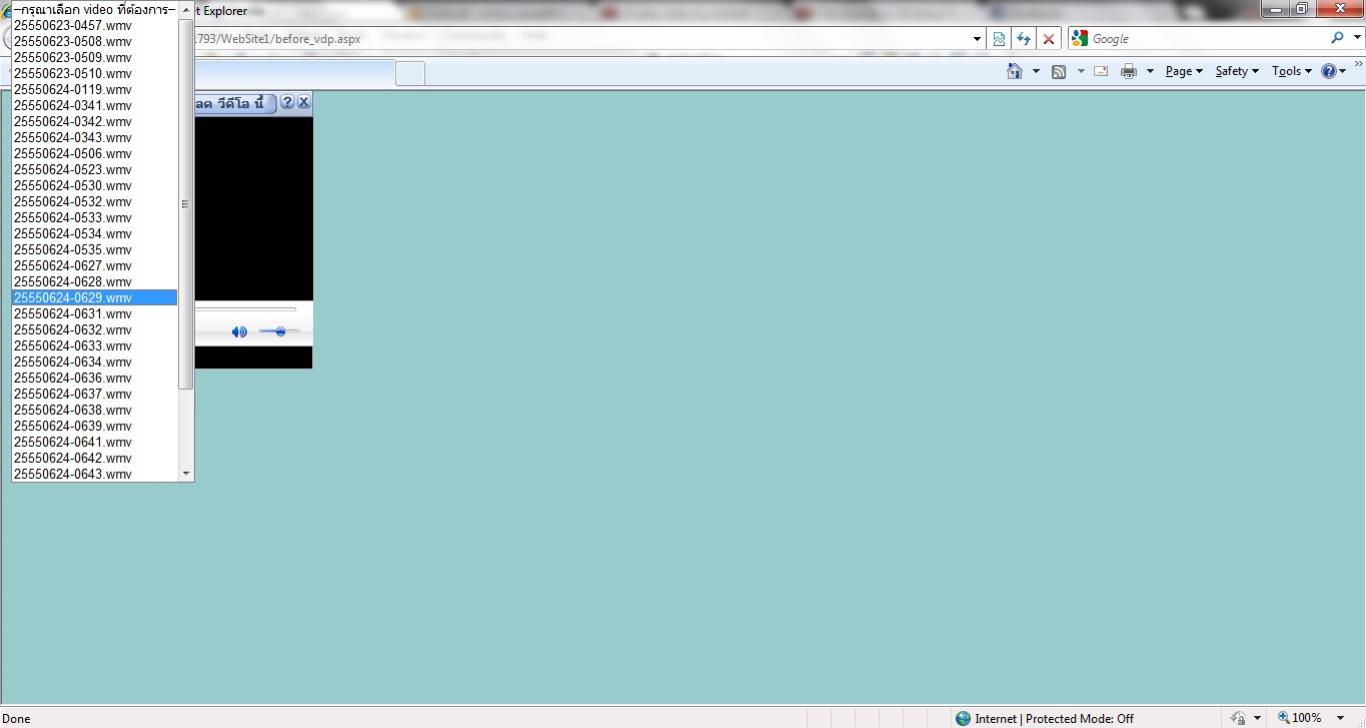This screenshot has height=728, width=1366.
Task: Choose 25550624-0342.wmv in the dropdown
Action: pyautogui.click(x=95, y=121)
